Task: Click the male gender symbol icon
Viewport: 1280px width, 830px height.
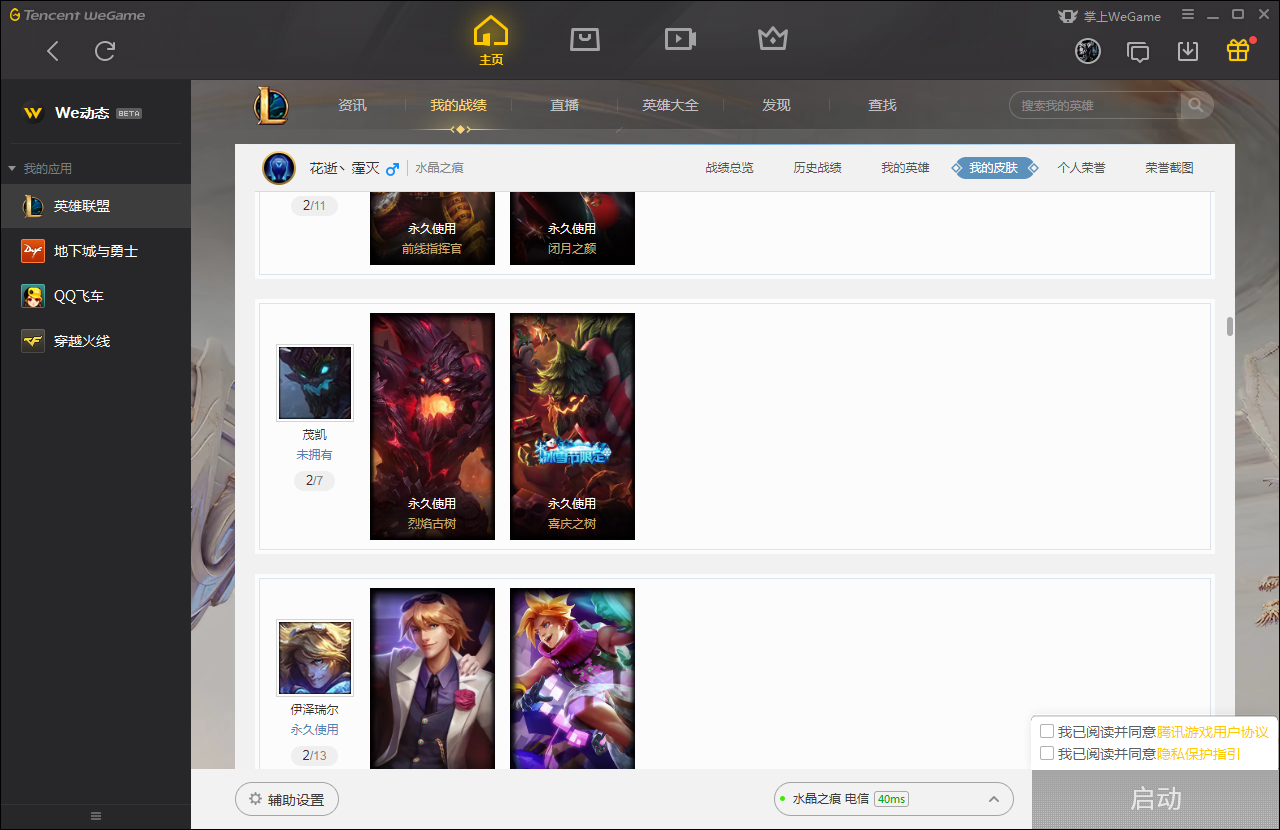Action: (392, 168)
